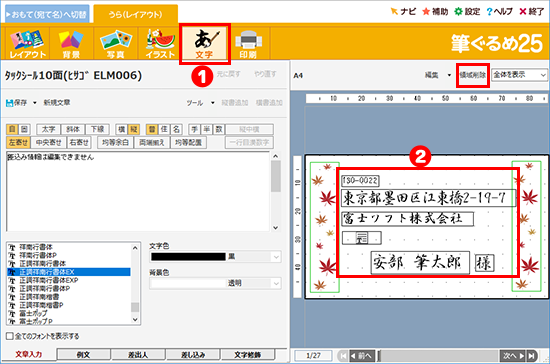Click the 領域削除 button
The width and height of the screenshot is (550, 364).
coord(473,75)
